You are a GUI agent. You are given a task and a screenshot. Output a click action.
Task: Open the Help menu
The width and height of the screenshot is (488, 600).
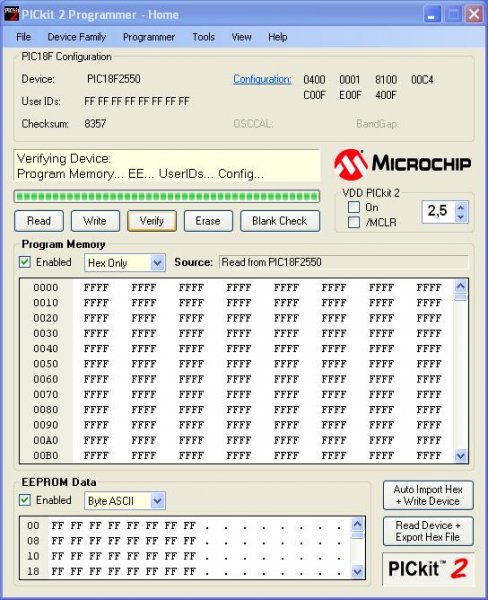click(277, 37)
